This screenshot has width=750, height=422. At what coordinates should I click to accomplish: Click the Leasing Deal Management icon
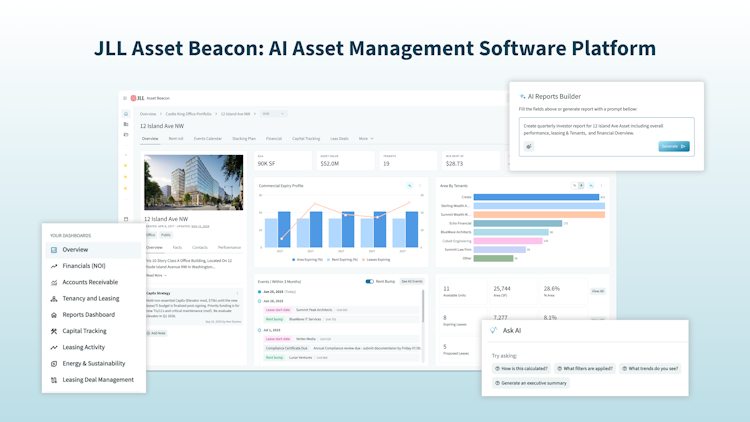[x=54, y=380]
